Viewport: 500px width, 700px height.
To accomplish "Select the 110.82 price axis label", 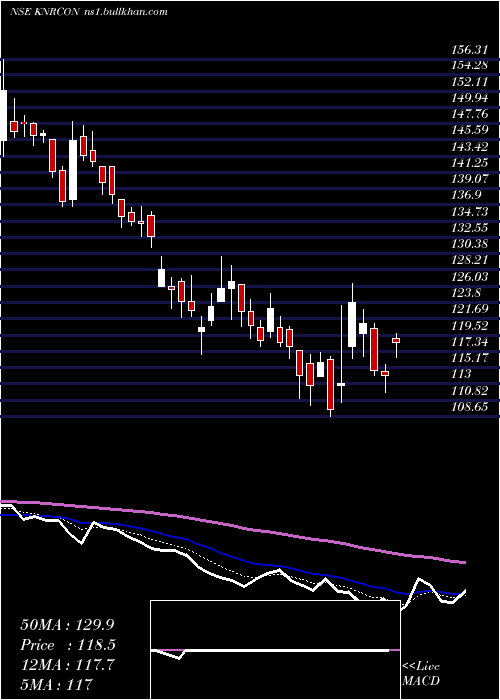I will 469,391.
